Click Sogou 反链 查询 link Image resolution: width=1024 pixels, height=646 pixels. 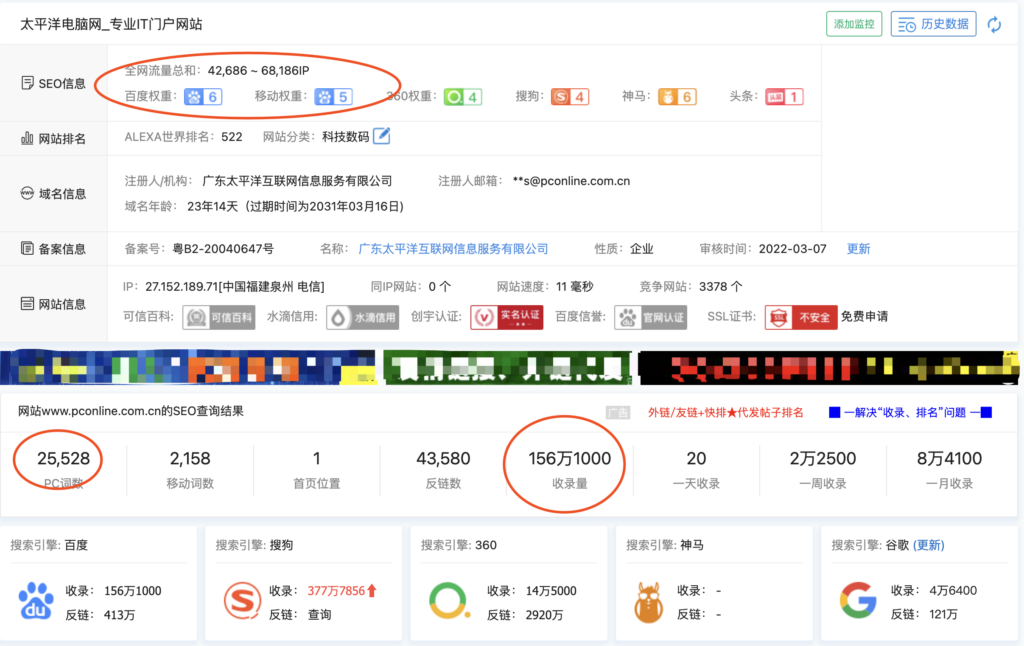319,615
